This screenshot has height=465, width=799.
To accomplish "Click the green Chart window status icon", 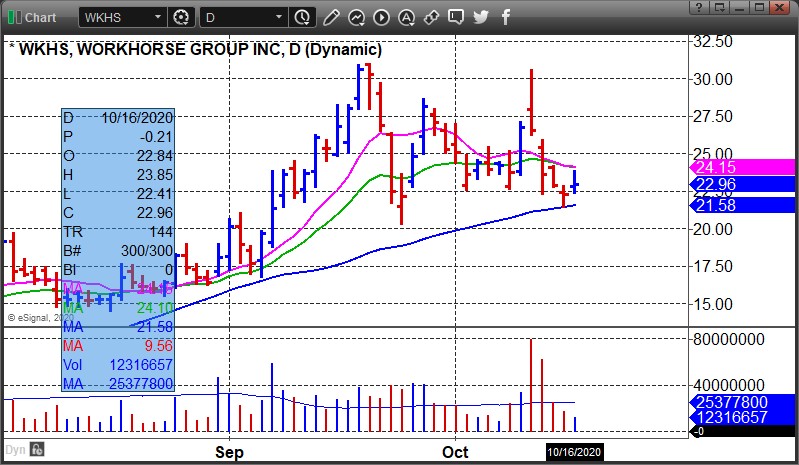I will pos(14,17).
